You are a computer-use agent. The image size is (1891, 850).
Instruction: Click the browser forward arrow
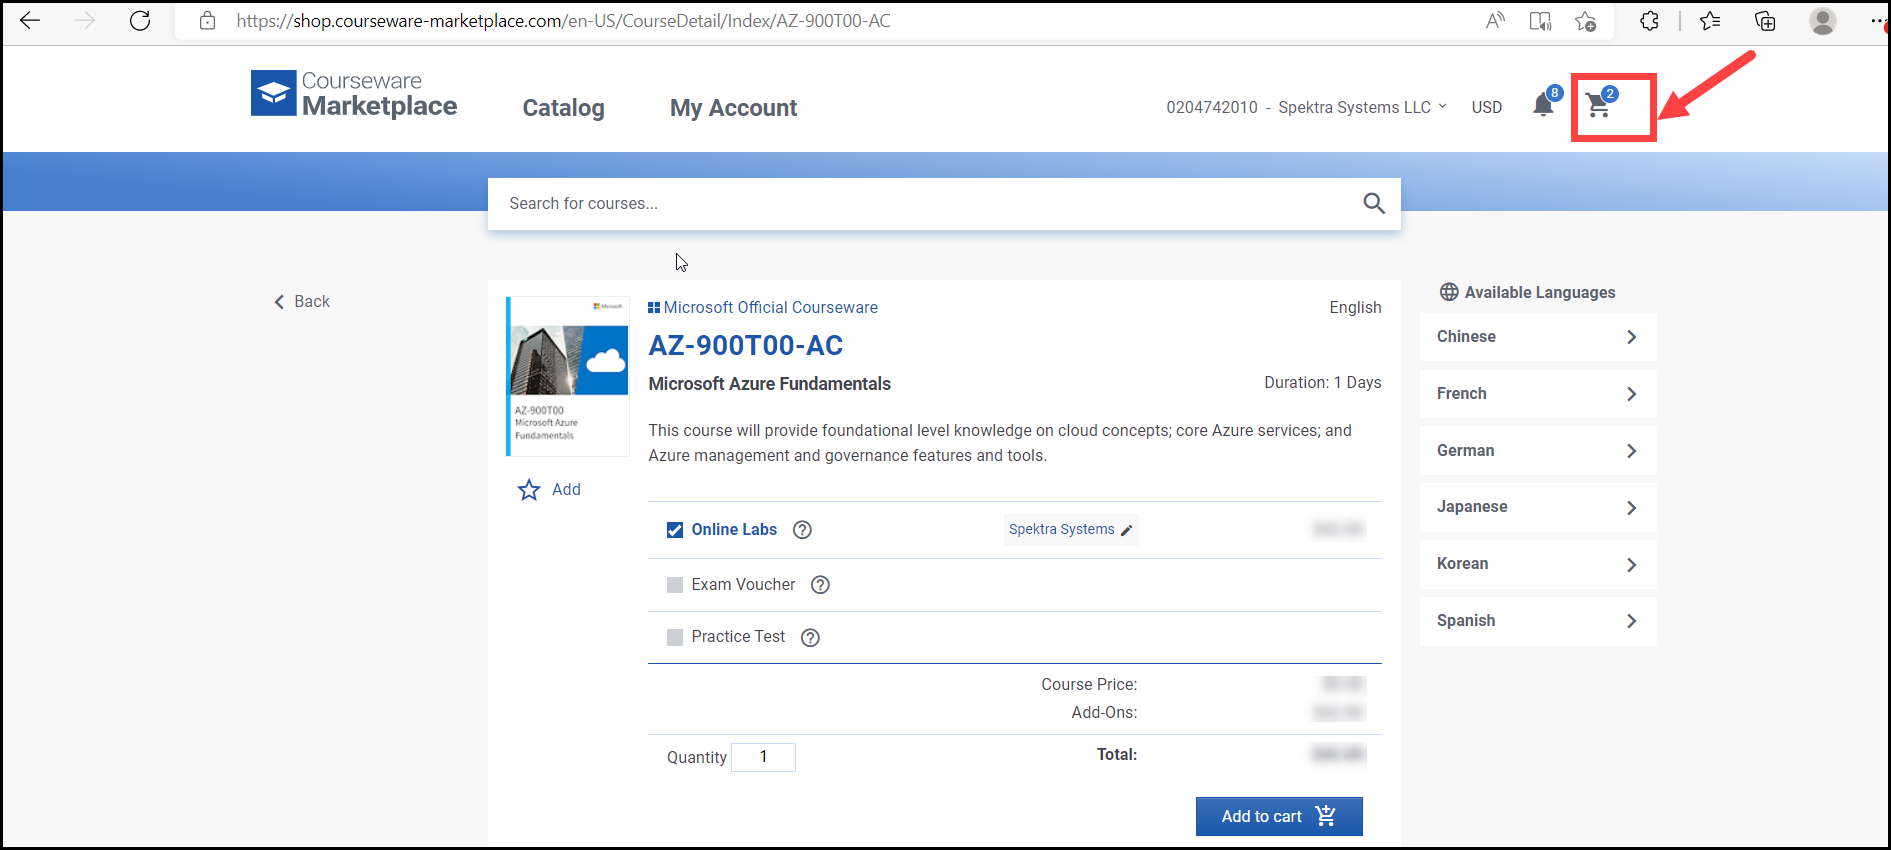85,21
